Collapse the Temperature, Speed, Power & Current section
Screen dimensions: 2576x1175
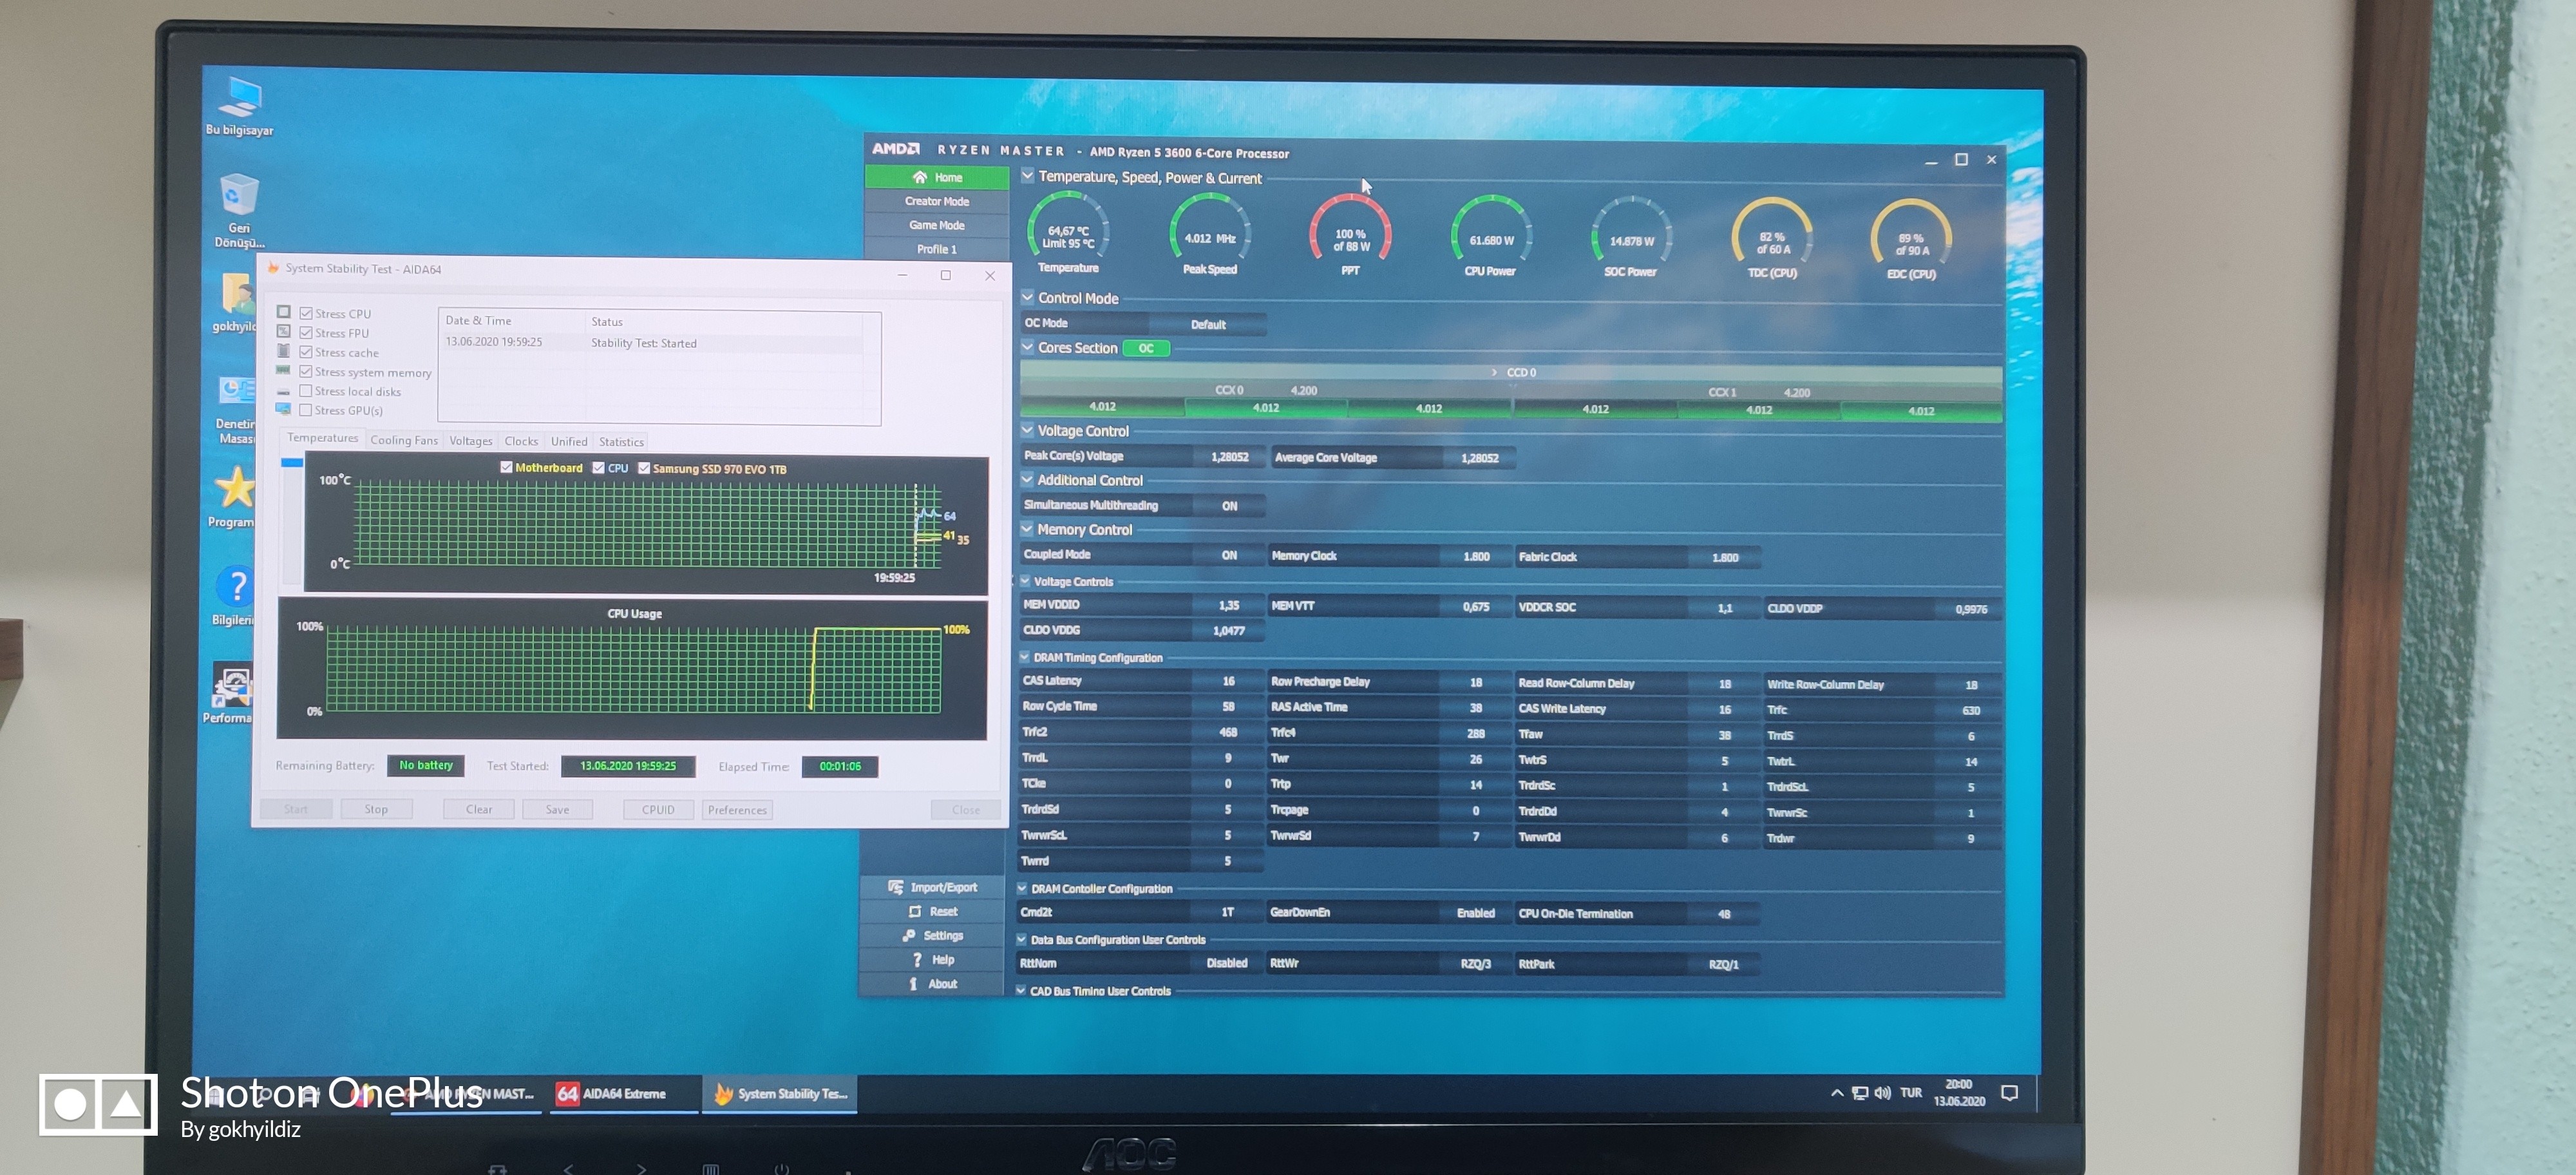[1027, 176]
